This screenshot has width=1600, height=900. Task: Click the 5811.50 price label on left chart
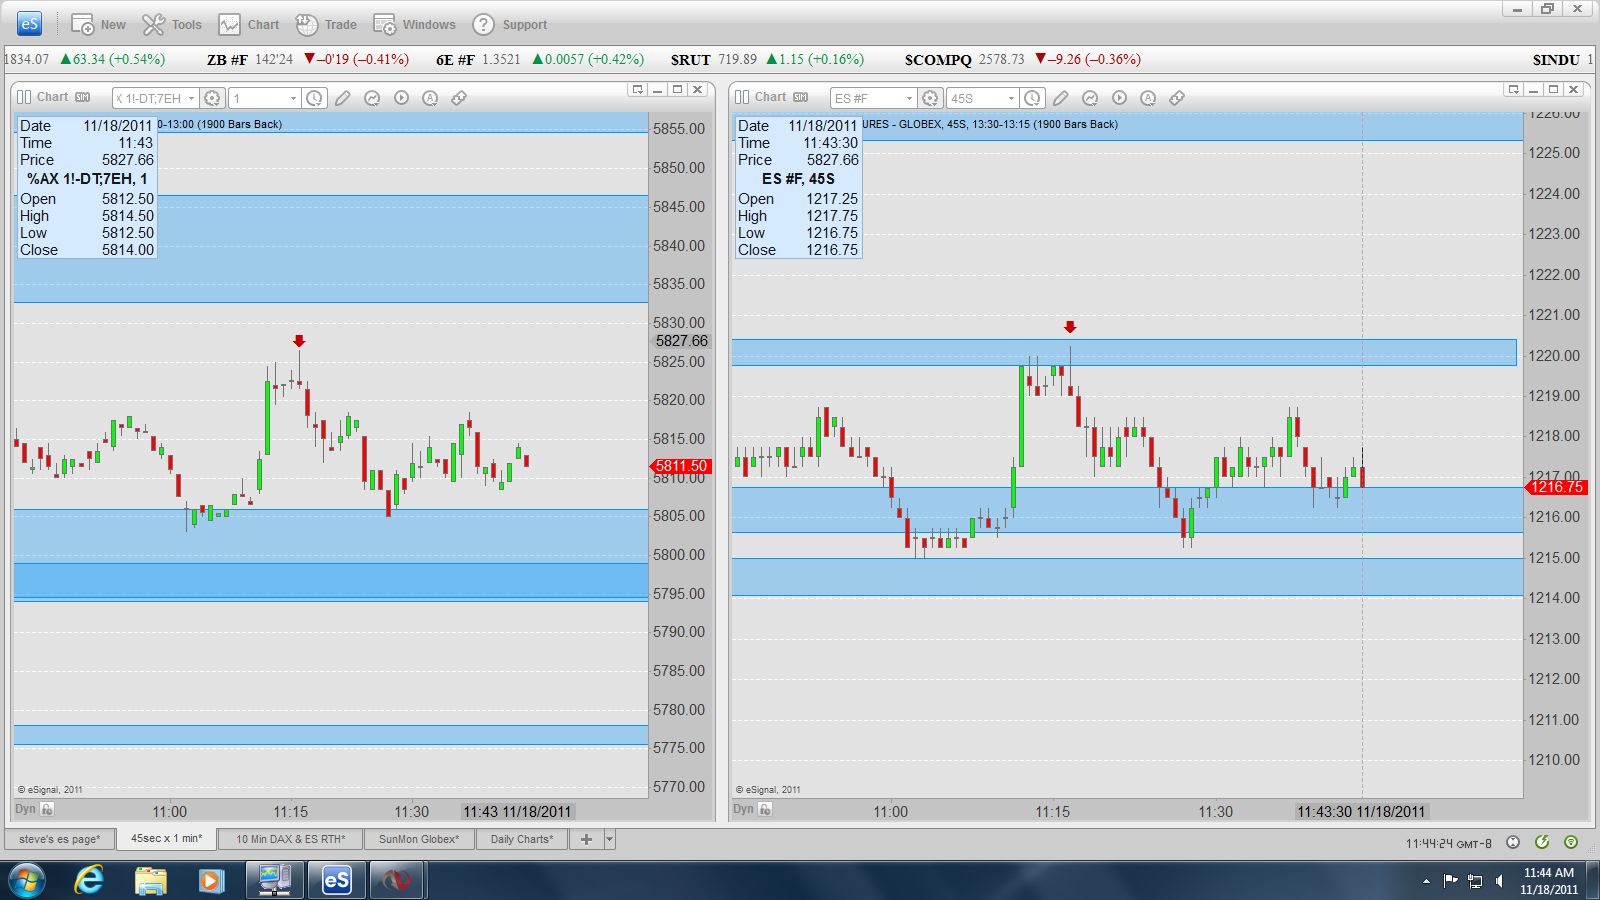point(681,466)
